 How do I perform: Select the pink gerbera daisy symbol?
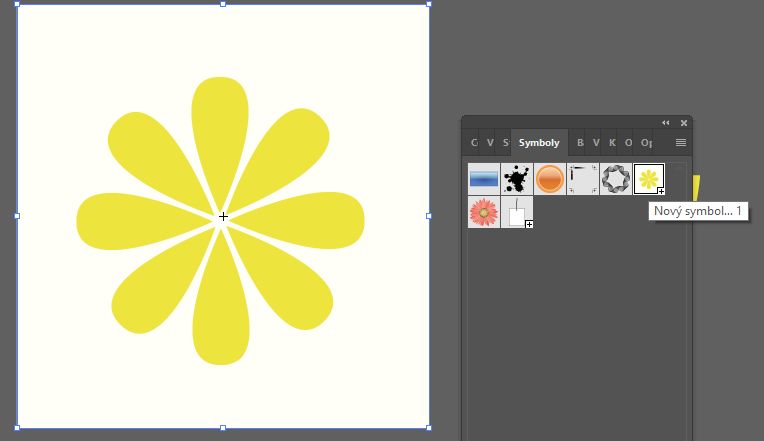484,212
